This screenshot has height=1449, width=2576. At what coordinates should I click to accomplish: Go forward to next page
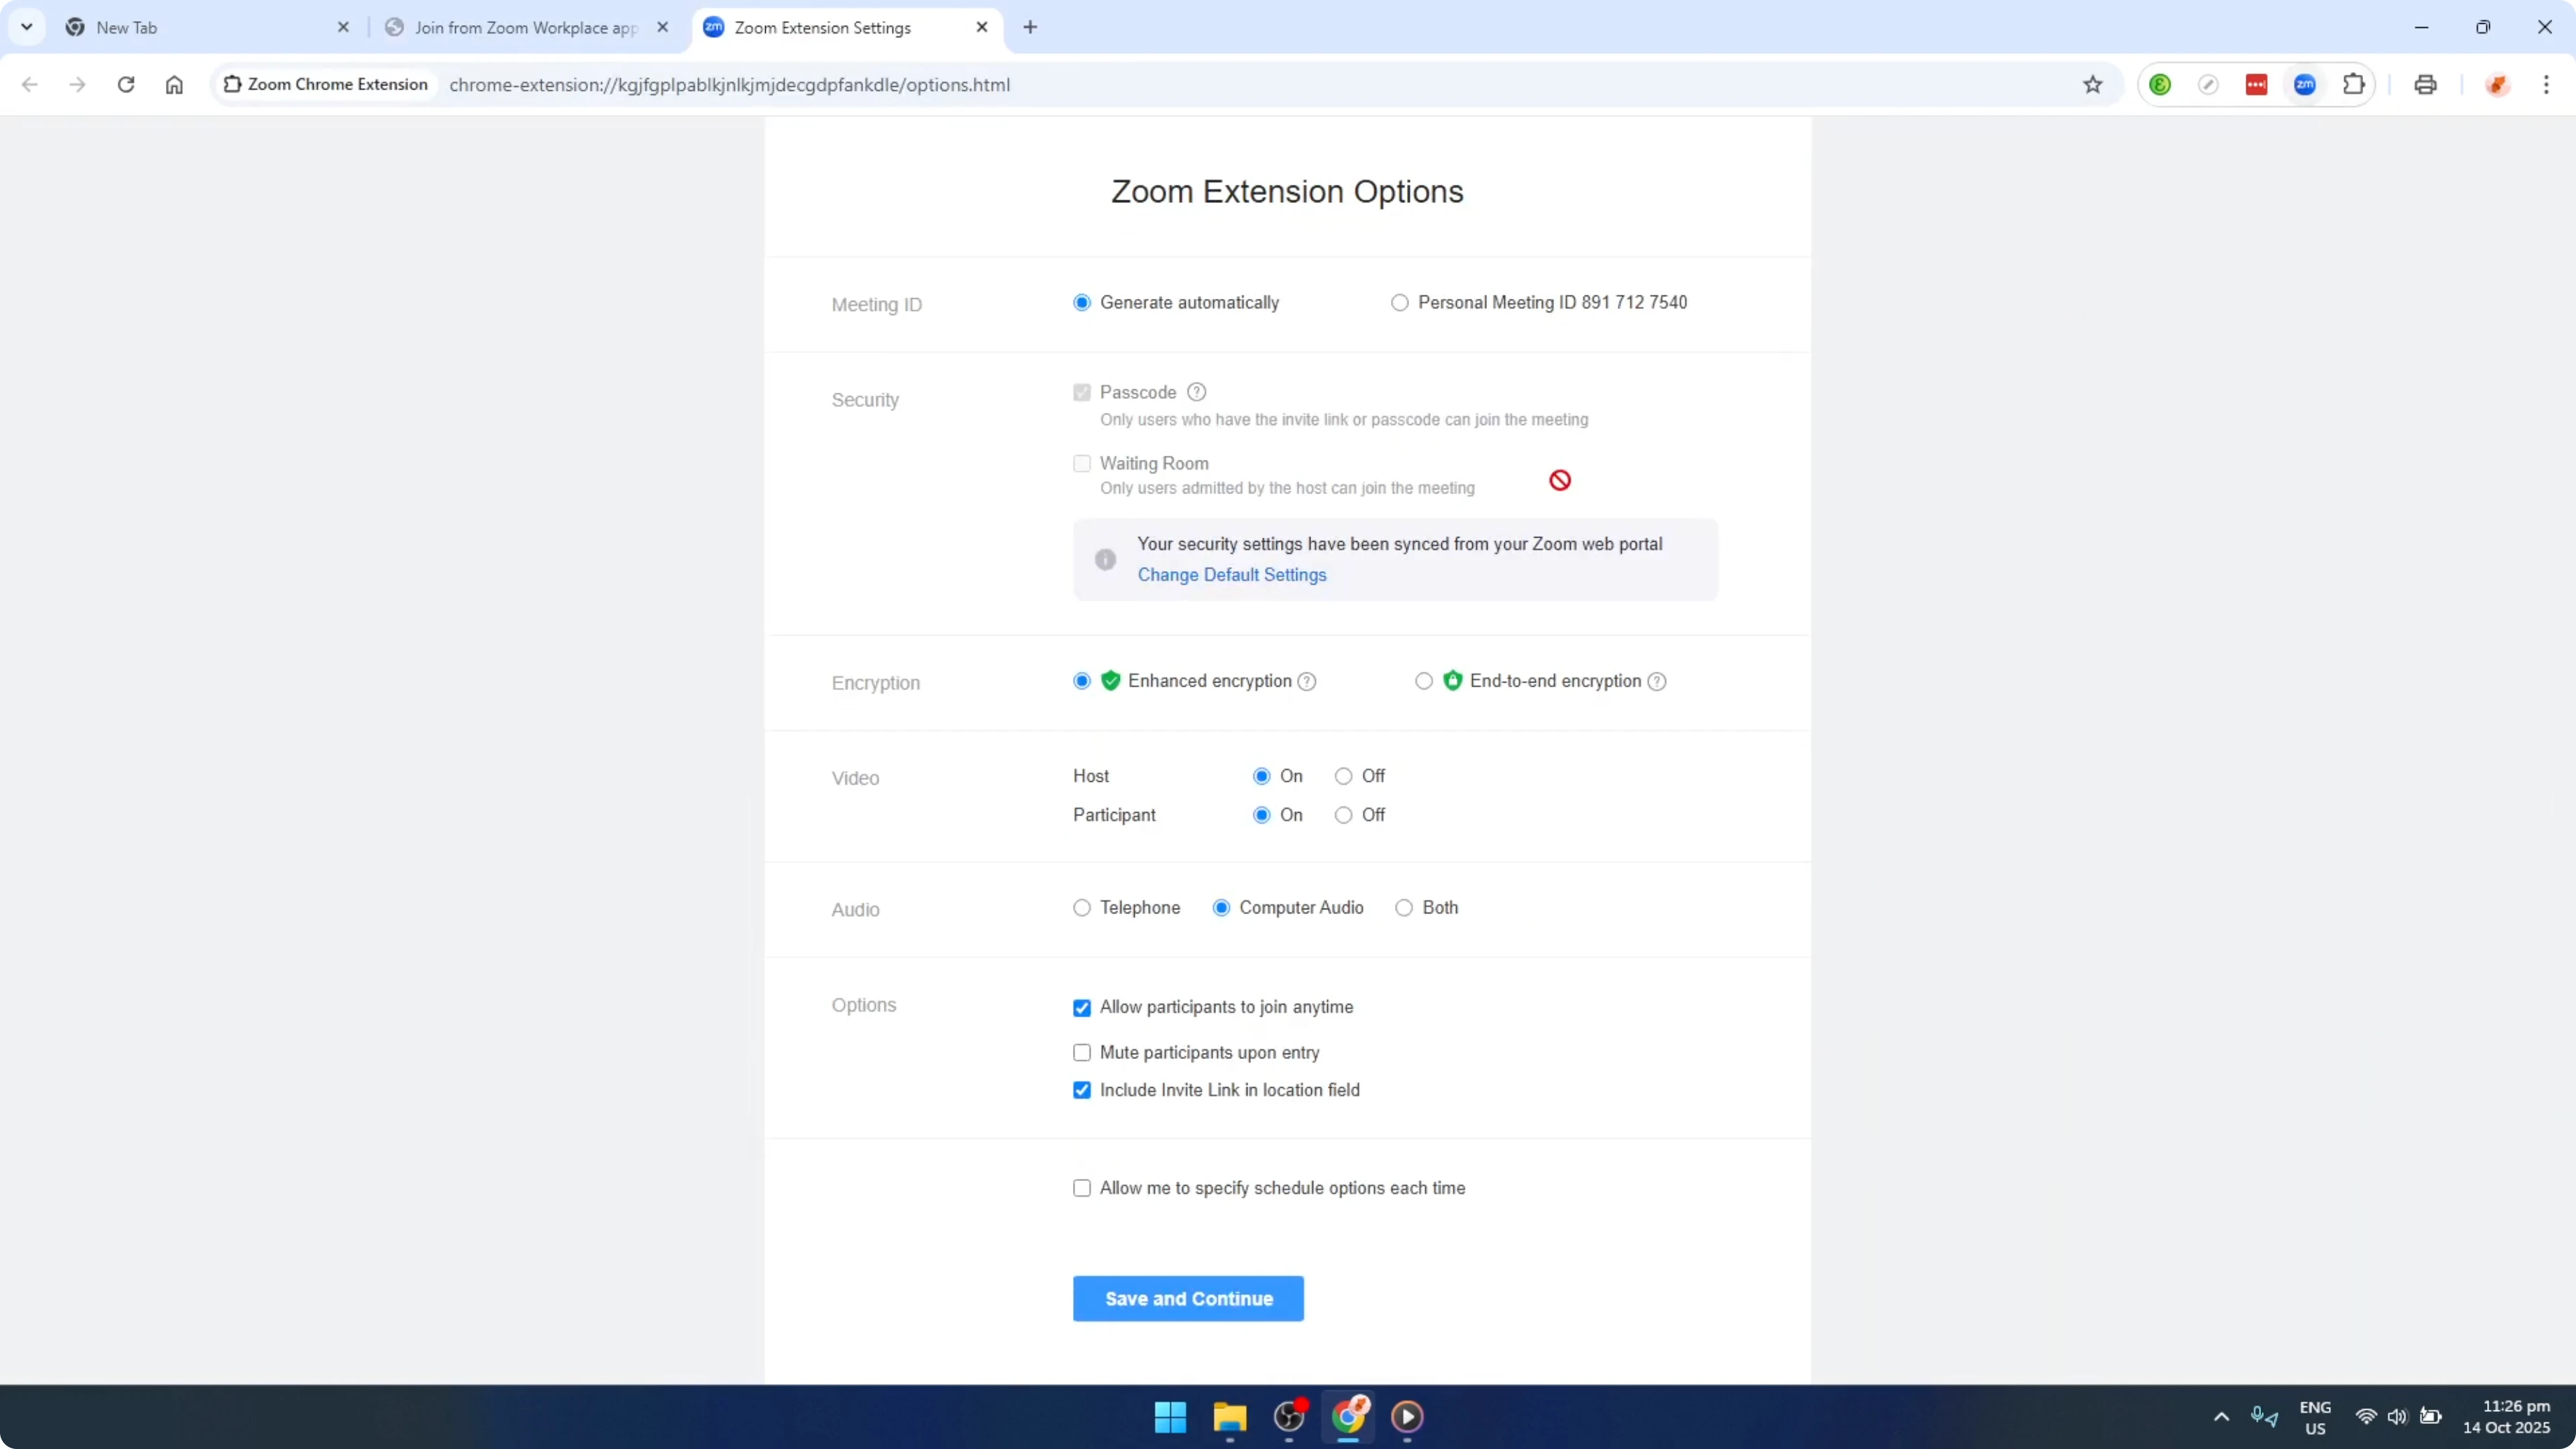pos(77,85)
